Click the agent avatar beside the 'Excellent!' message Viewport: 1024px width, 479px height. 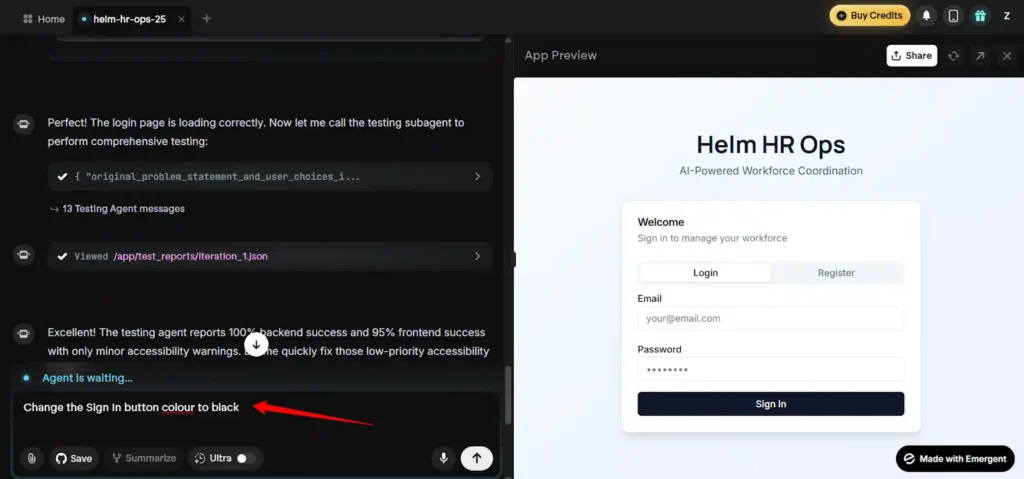(x=24, y=335)
